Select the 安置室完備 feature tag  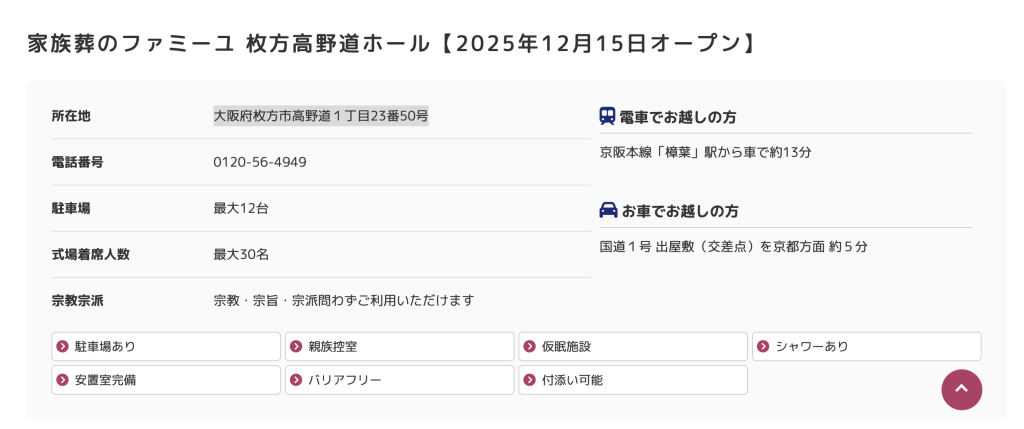point(166,380)
